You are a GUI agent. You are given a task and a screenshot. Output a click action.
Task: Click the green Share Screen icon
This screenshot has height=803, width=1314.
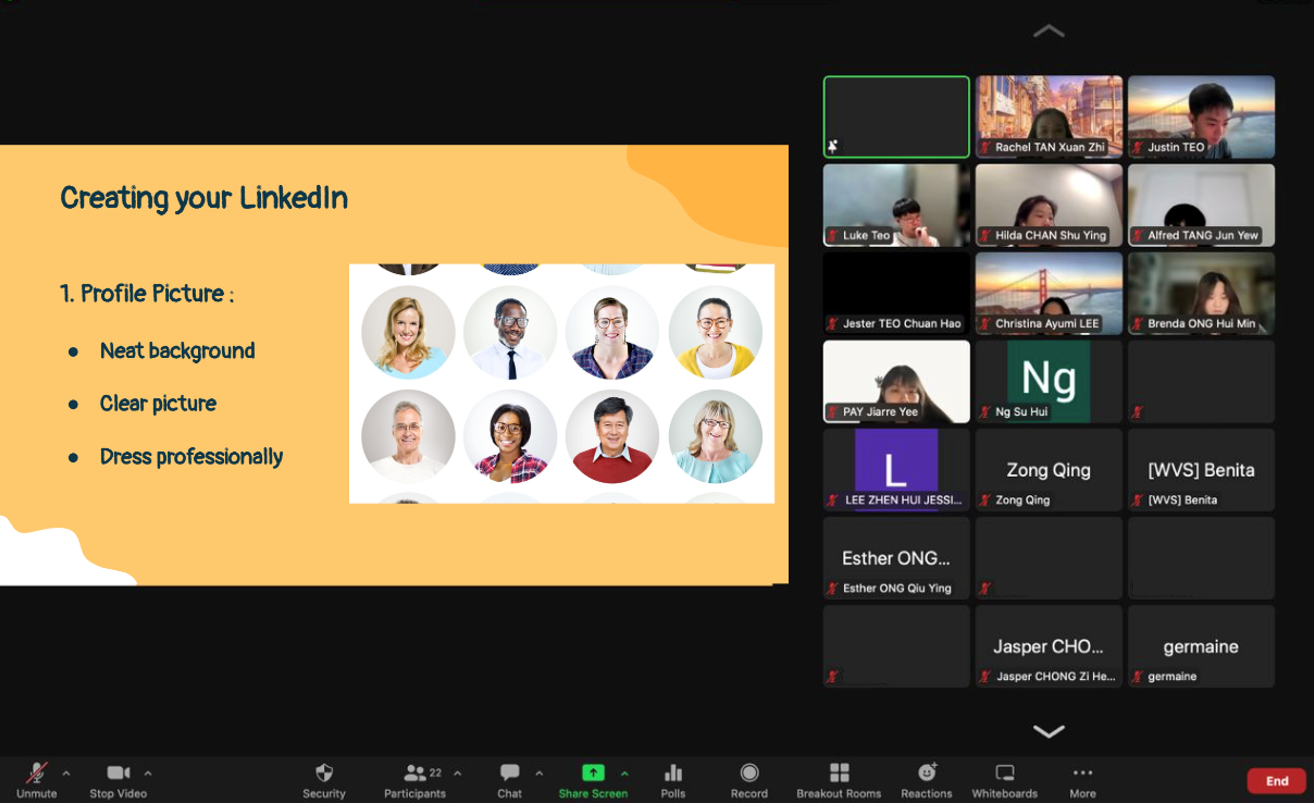[593, 772]
